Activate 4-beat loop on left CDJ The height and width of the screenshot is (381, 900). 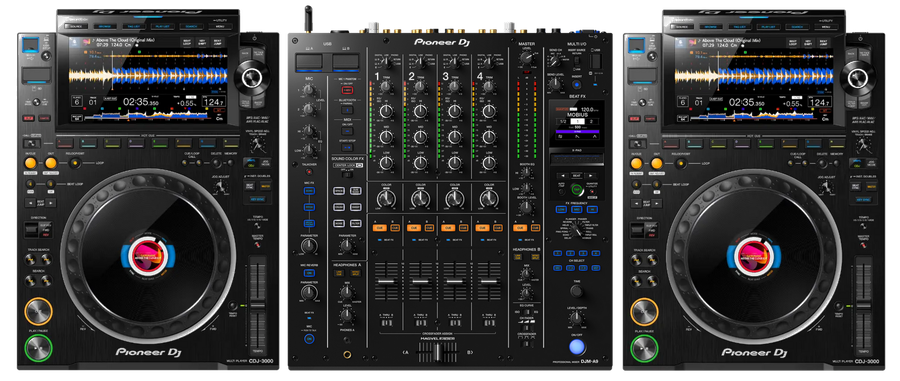point(29,185)
